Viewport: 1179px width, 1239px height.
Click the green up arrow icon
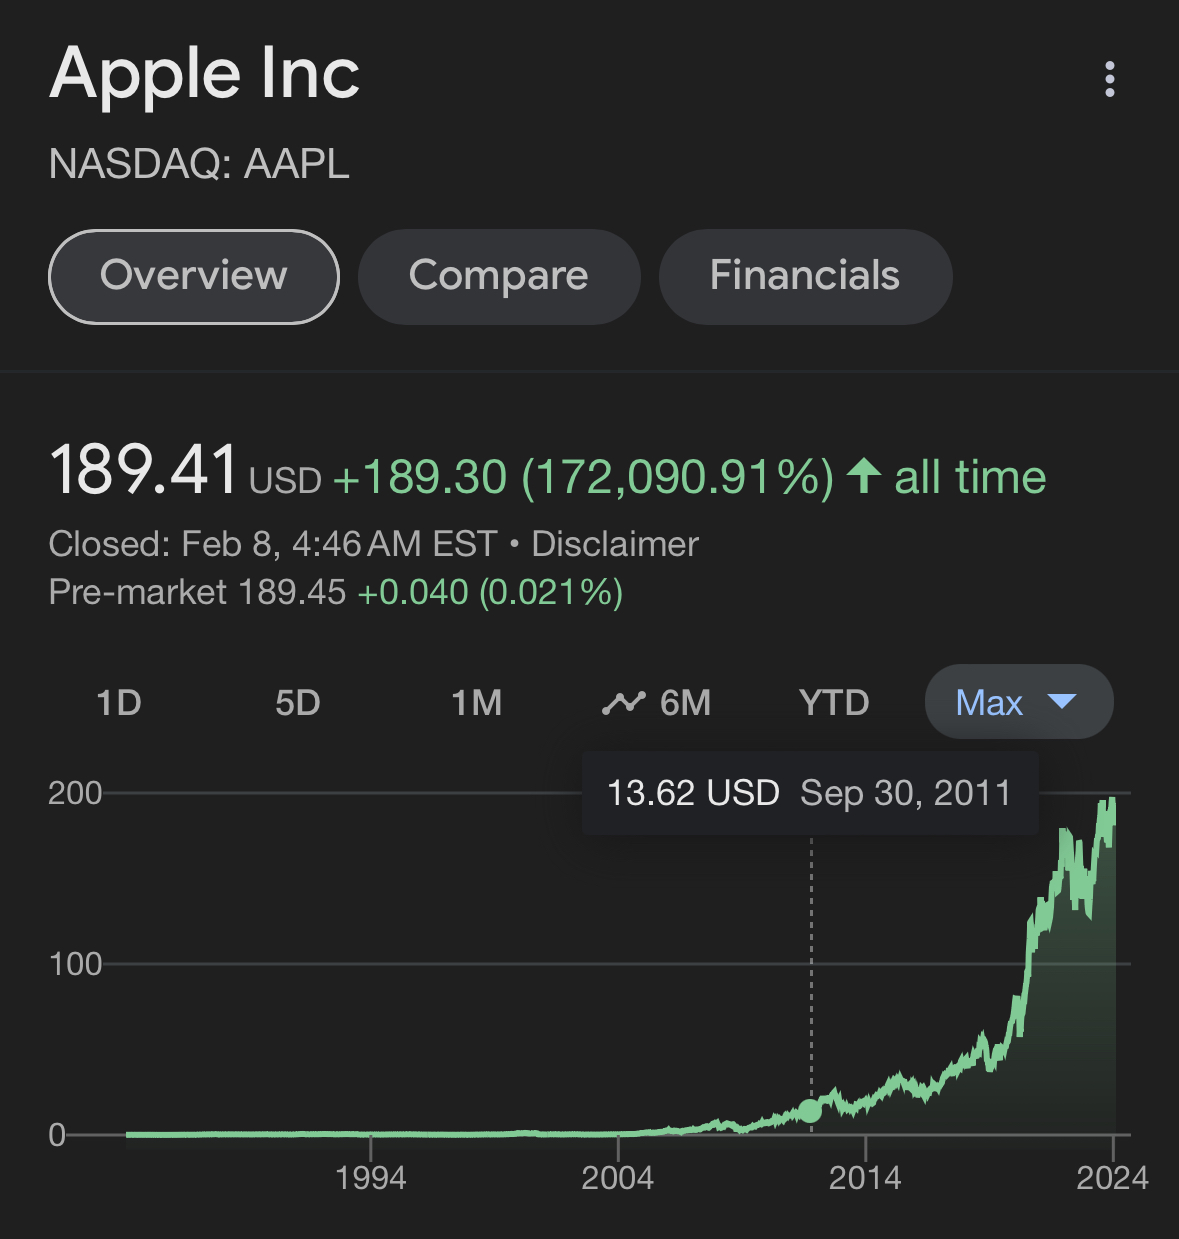click(x=864, y=476)
